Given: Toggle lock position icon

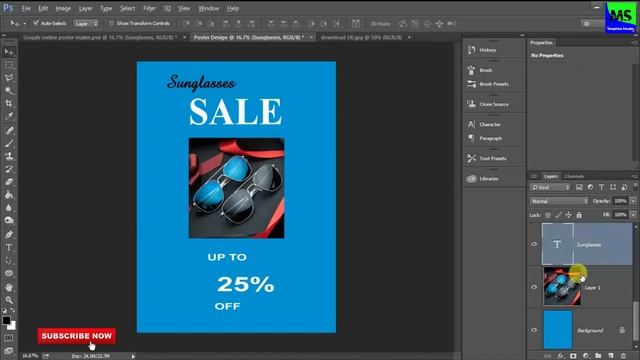Looking at the screenshot, I should coord(569,215).
